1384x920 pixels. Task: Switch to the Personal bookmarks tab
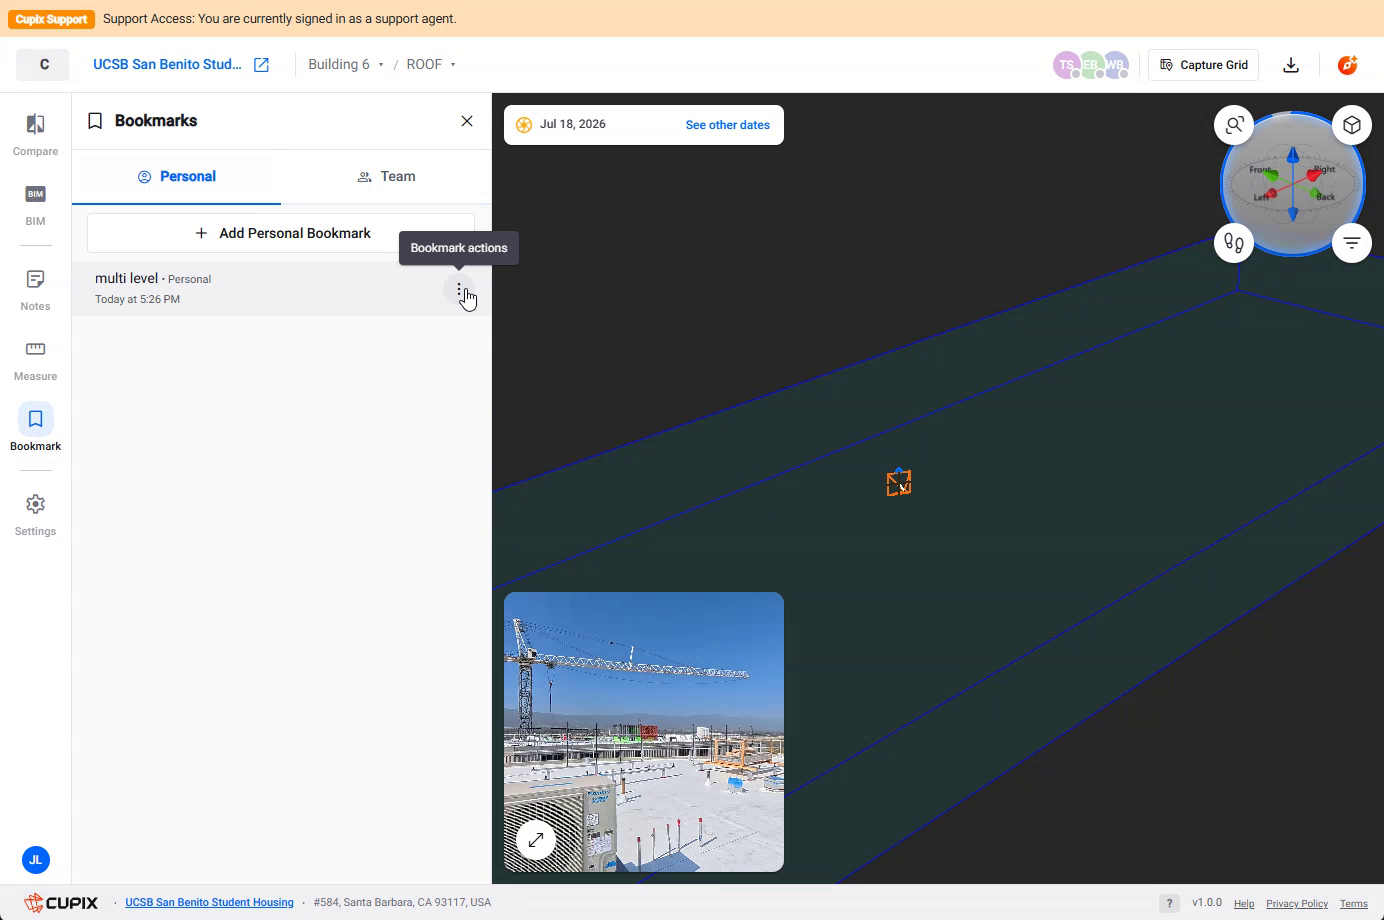pyautogui.click(x=177, y=177)
